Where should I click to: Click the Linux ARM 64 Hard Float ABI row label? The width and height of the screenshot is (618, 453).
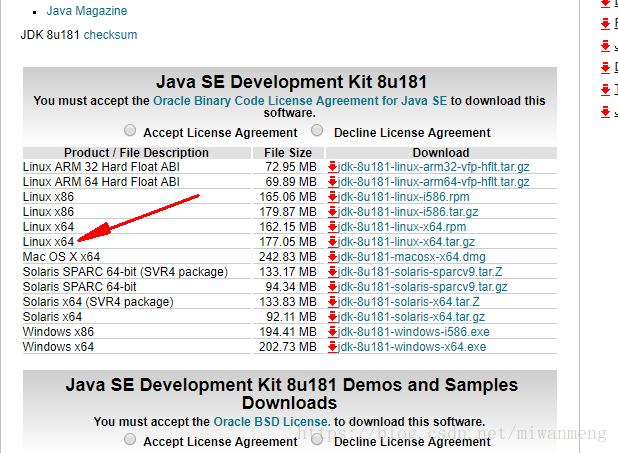pyautogui.click(x=101, y=182)
